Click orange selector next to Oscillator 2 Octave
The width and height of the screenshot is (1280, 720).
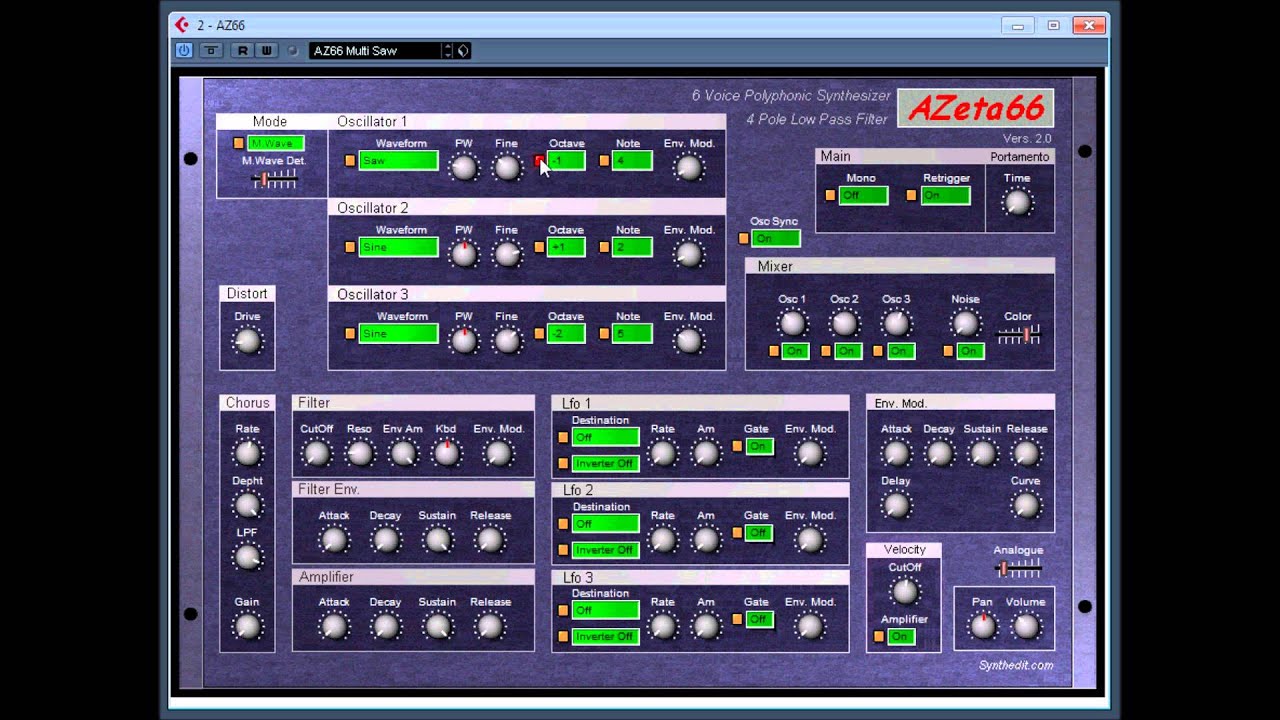pyautogui.click(x=540, y=247)
